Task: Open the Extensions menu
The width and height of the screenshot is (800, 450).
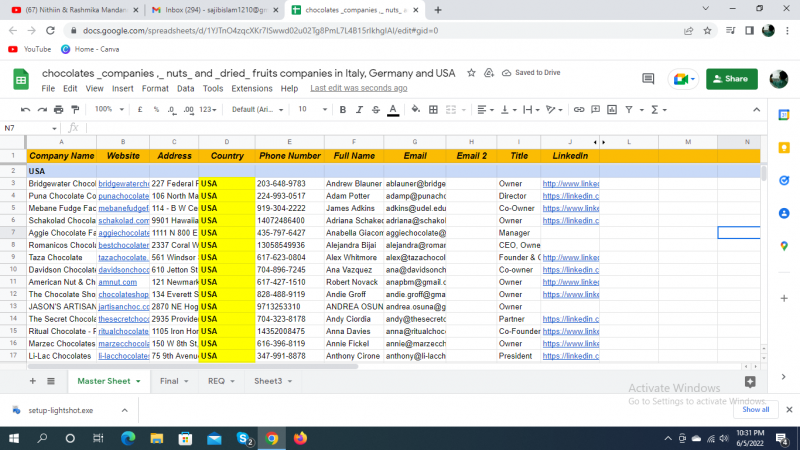Action: pyautogui.click(x=252, y=88)
